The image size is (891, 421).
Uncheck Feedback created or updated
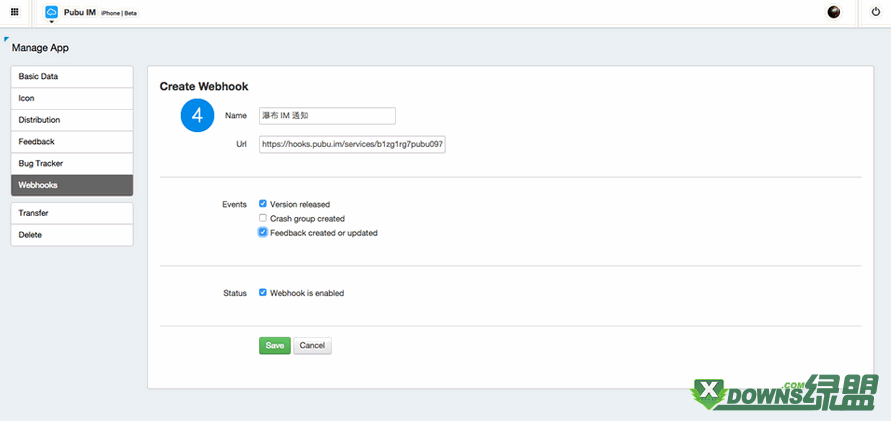tap(263, 232)
